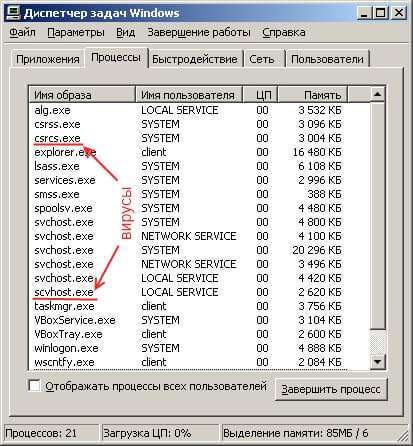Sort by ЦП column header
The width and height of the screenshot is (413, 446).
(260, 95)
